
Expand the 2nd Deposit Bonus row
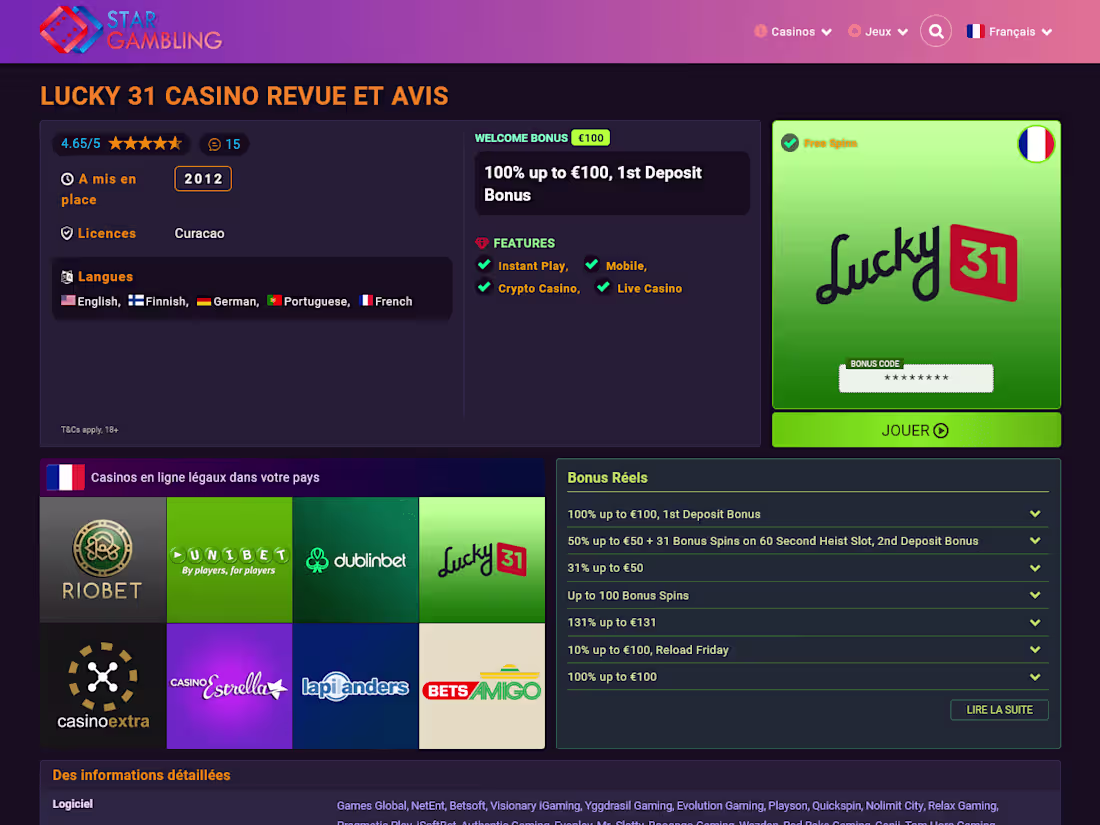tap(807, 541)
